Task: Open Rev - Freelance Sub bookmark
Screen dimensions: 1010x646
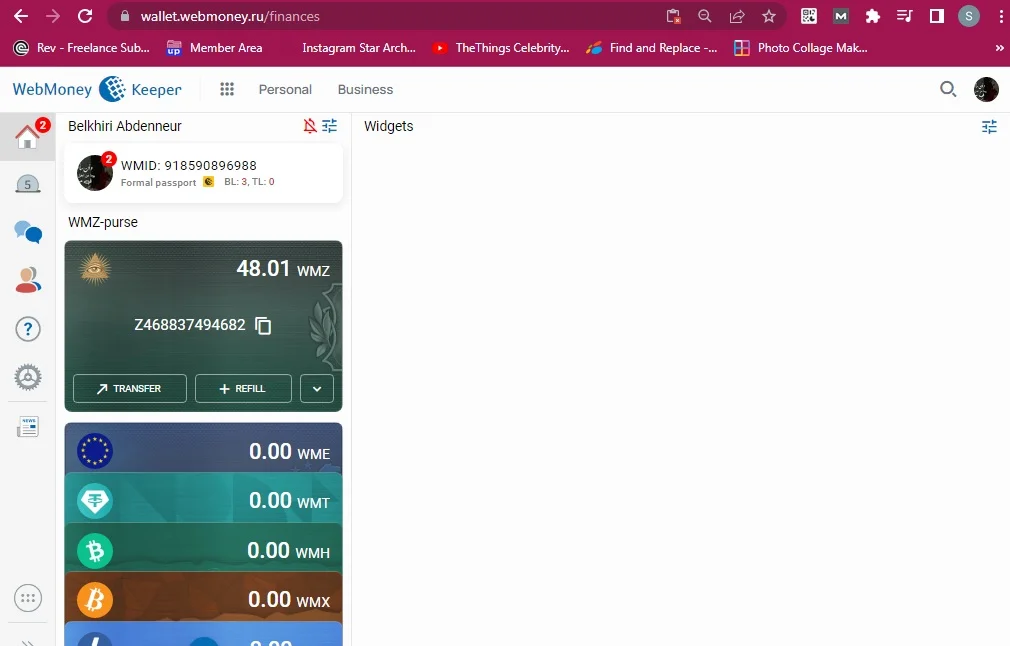Action: [82, 48]
